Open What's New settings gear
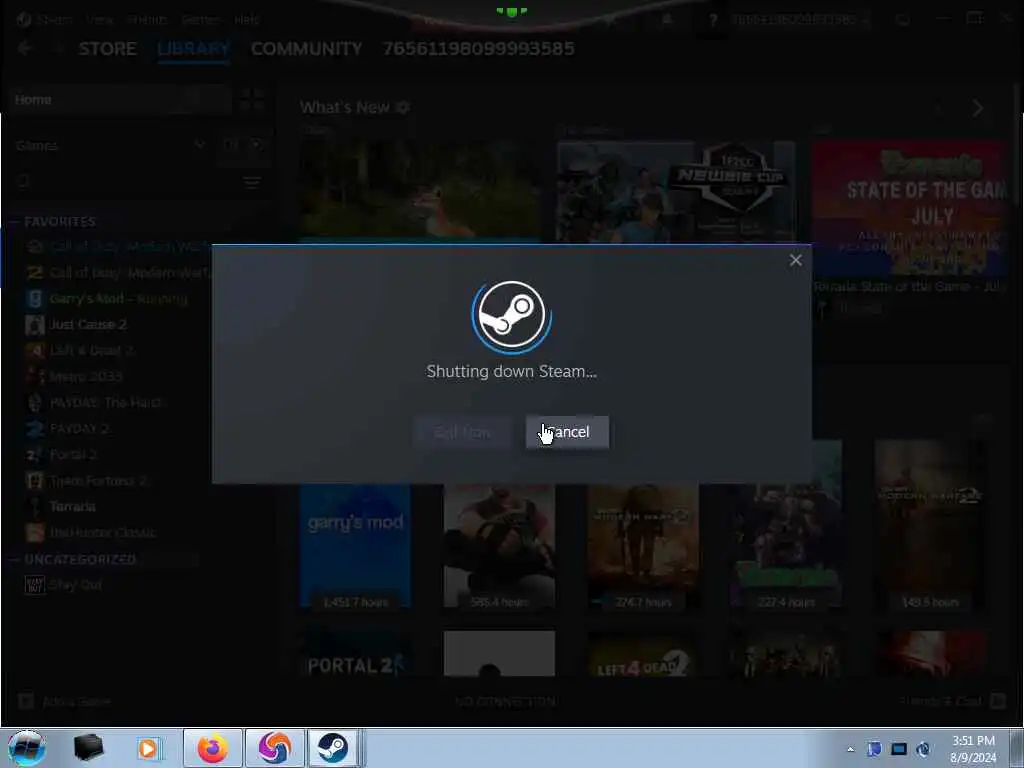Viewport: 1024px width, 768px height. 403,108
